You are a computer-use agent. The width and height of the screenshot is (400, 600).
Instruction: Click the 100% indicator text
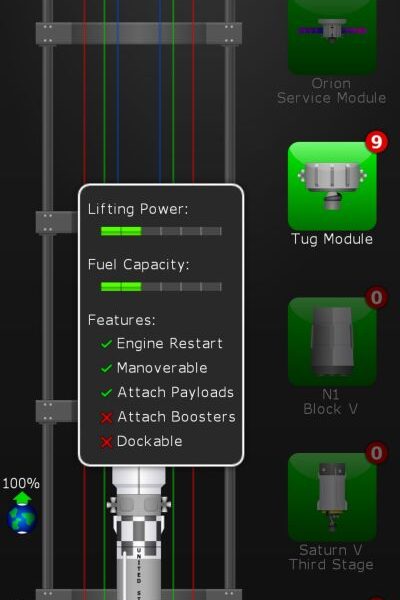coord(21,483)
